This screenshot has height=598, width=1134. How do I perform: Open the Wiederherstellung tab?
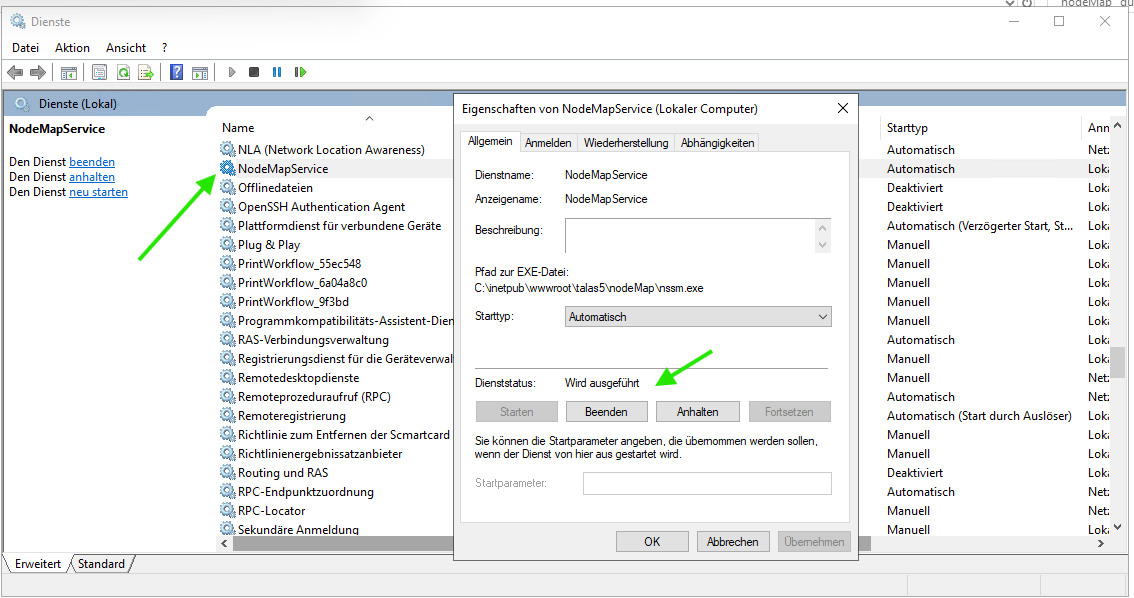(x=626, y=143)
